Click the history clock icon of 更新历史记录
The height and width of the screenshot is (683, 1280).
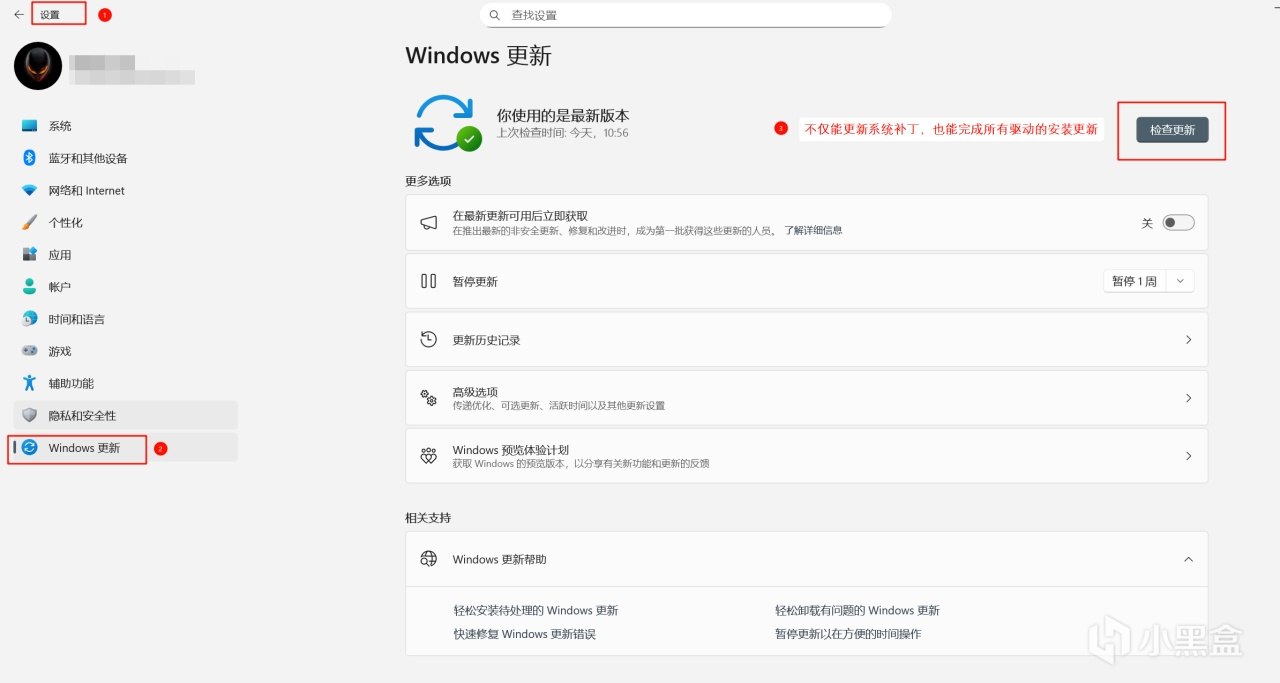429,339
